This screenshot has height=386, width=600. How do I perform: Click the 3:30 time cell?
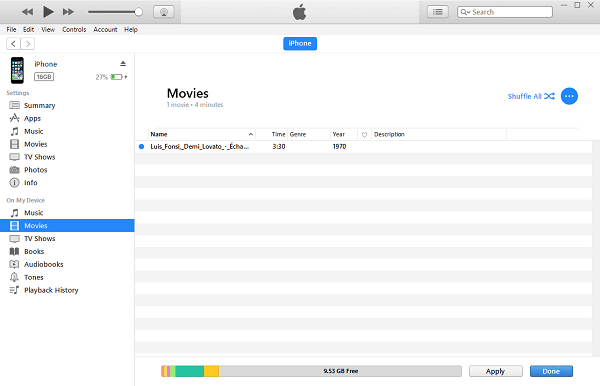pos(279,147)
